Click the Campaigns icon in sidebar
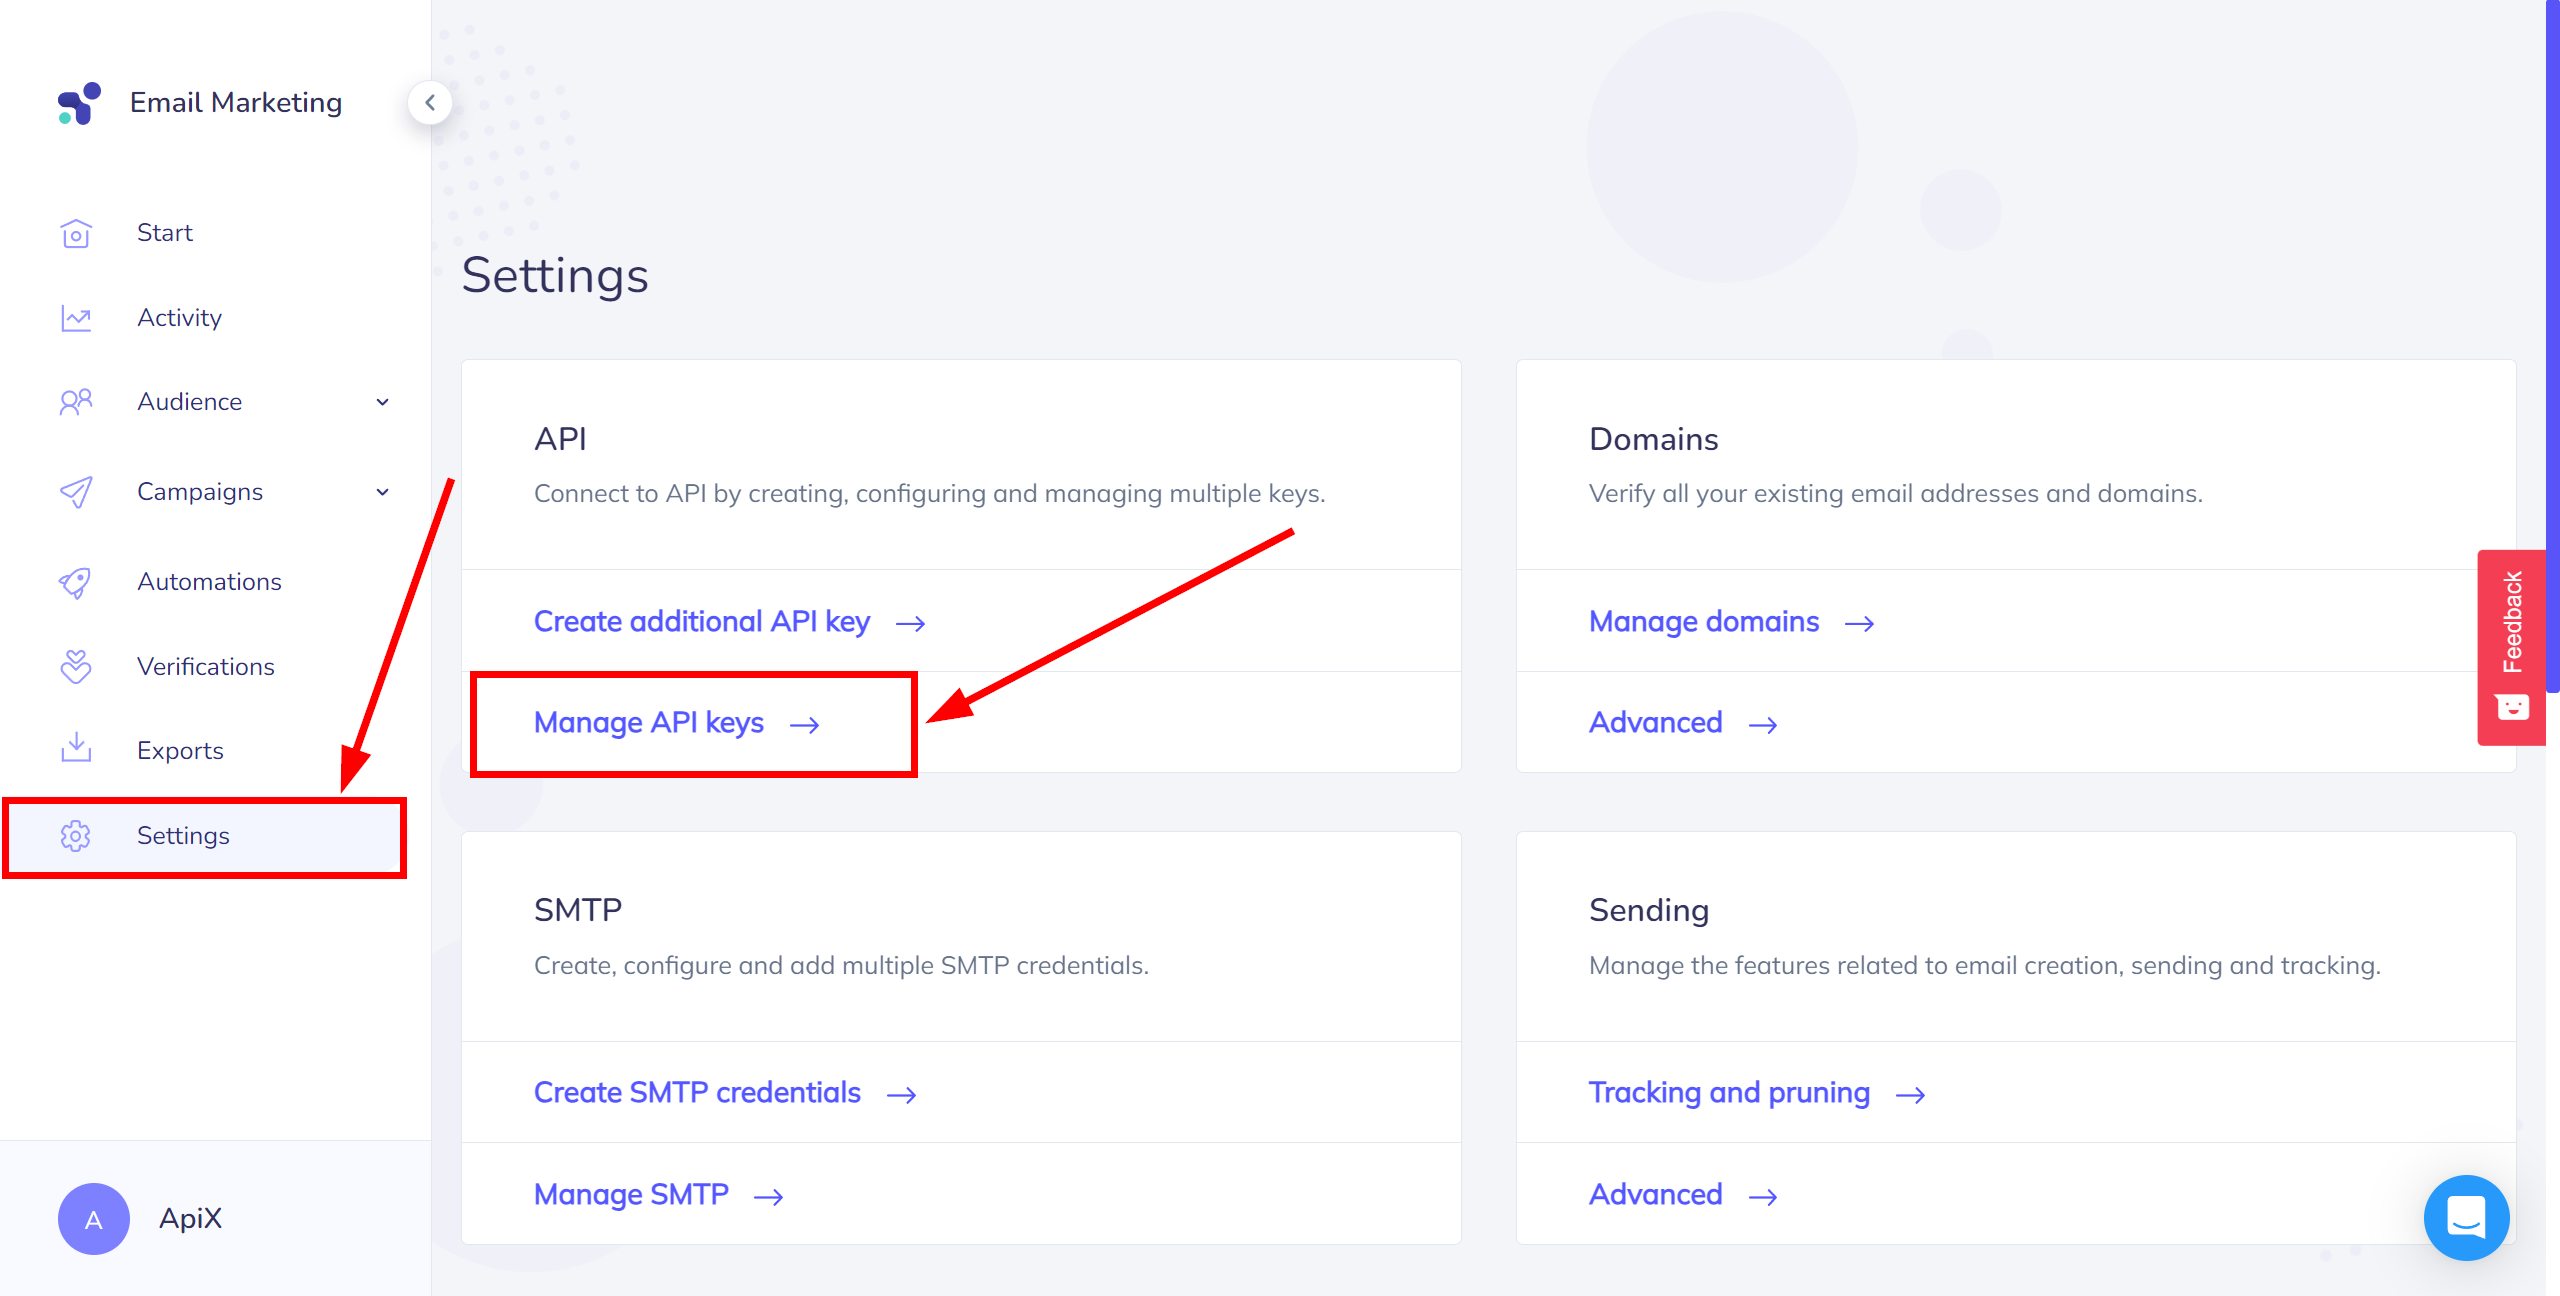Screen dimensions: 2560x1296 [x=78, y=491]
